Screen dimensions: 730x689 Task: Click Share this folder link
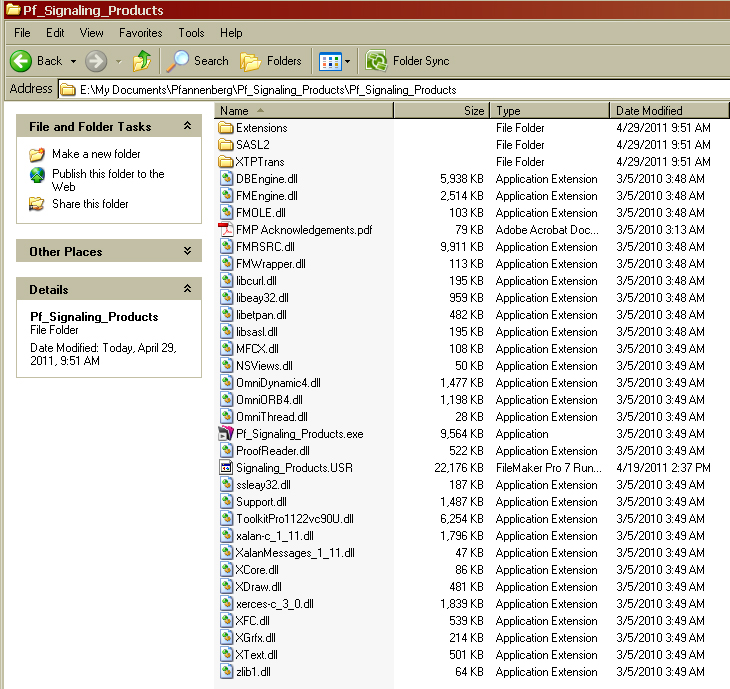tap(90, 204)
